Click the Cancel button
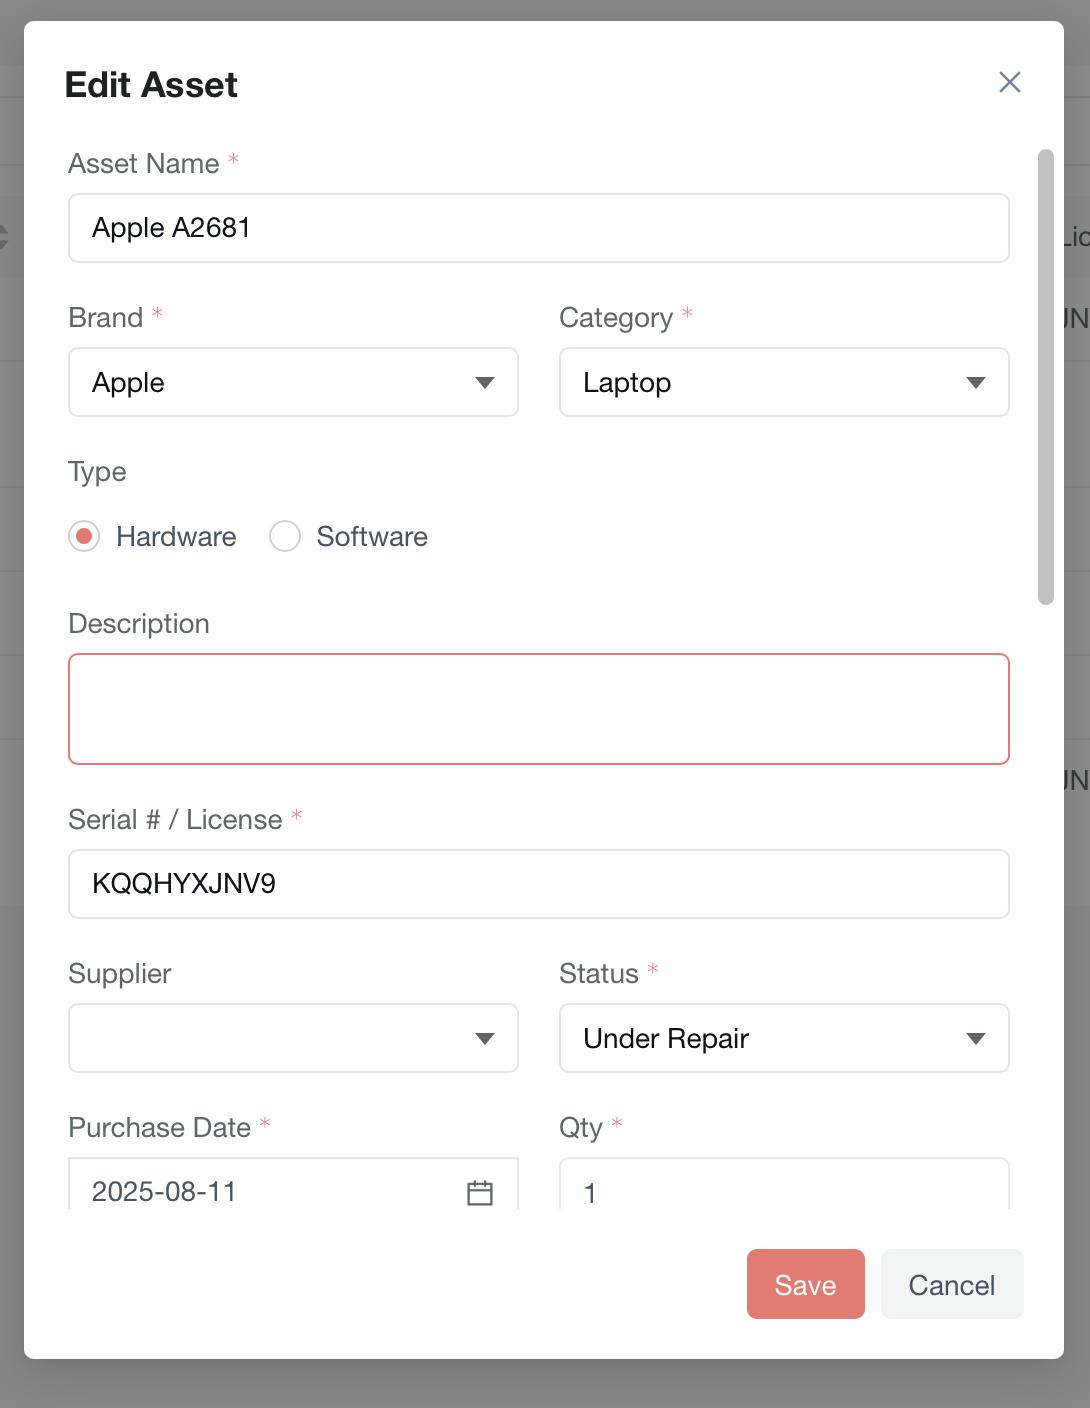The height and width of the screenshot is (1408, 1090). [951, 1284]
